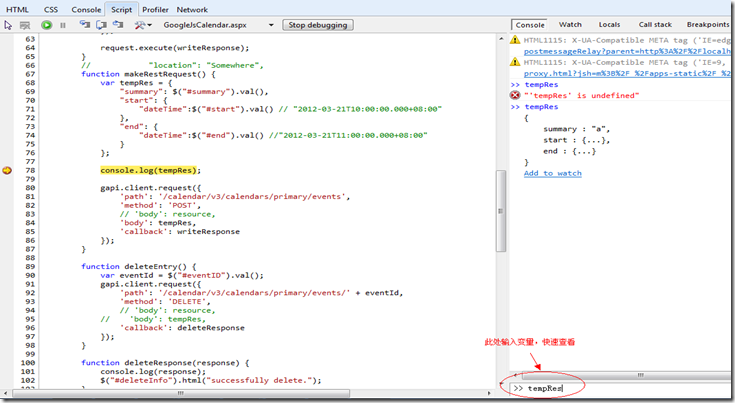Open the Network tab
This screenshot has height=403, width=735.
(193, 9)
